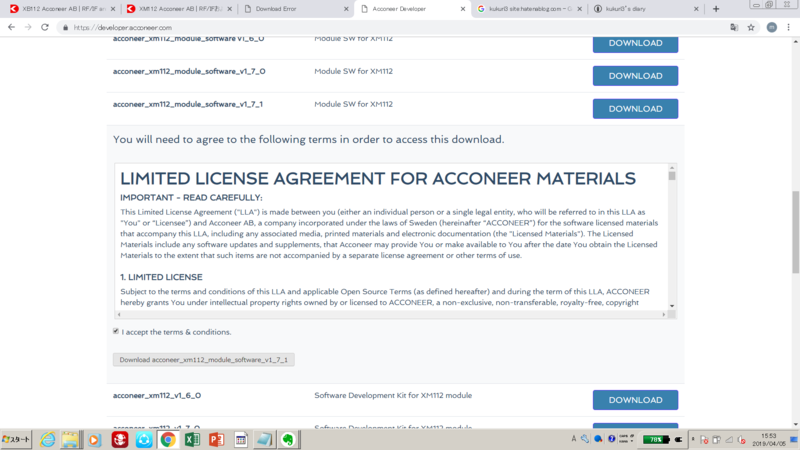800x450 pixels.
Task: Show hidden tray icons arrow
Action: coord(693,439)
